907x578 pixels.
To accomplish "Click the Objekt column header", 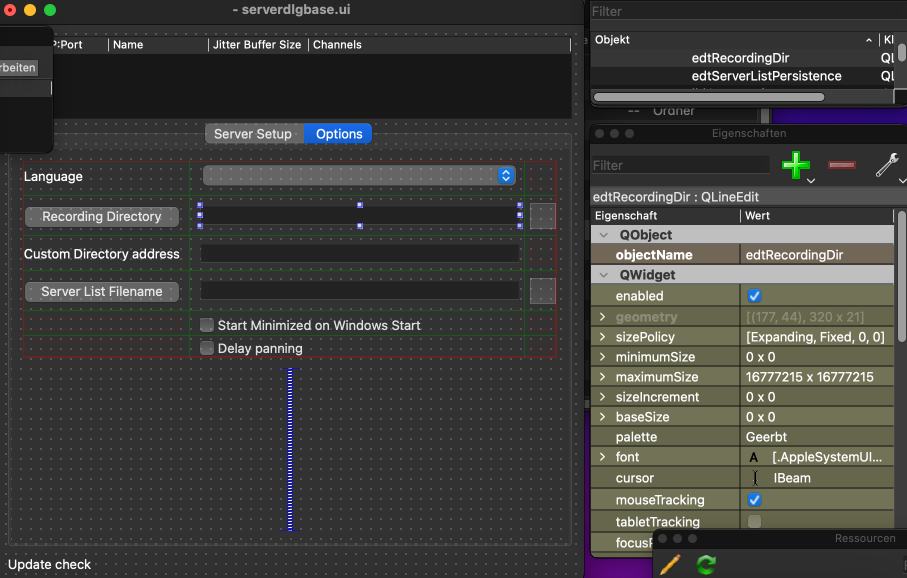I will [733, 40].
